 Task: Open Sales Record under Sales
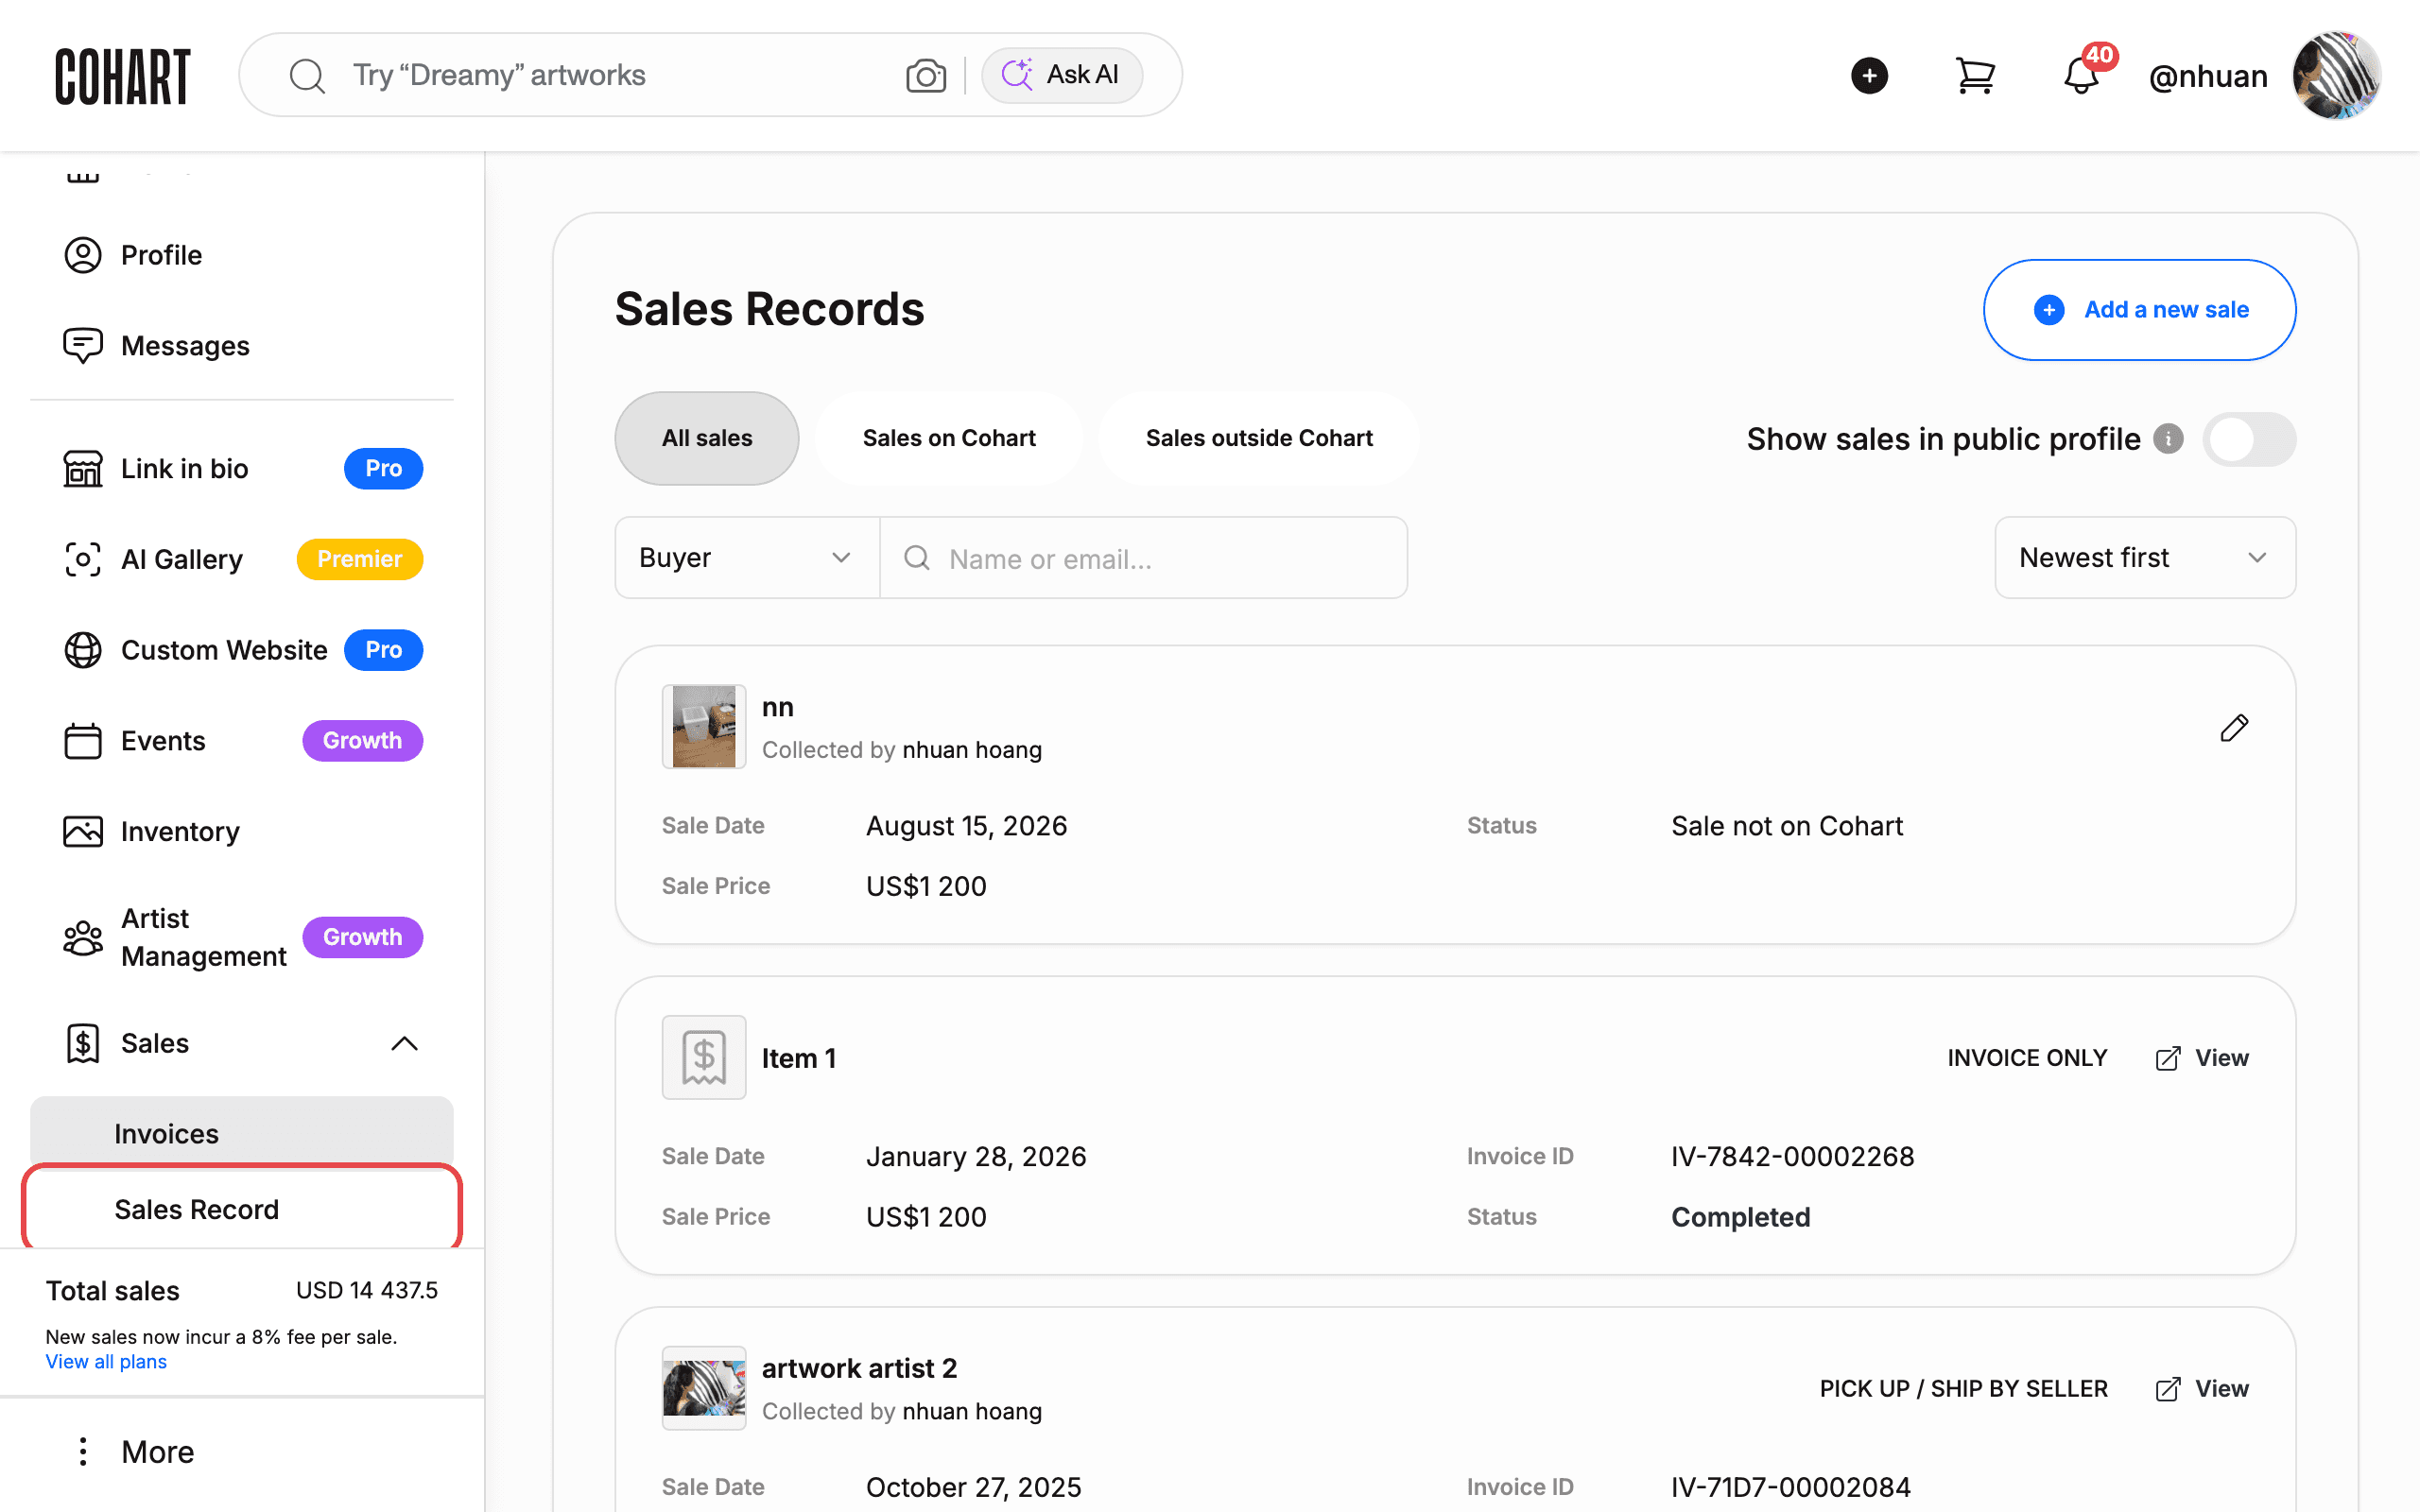(x=242, y=1209)
